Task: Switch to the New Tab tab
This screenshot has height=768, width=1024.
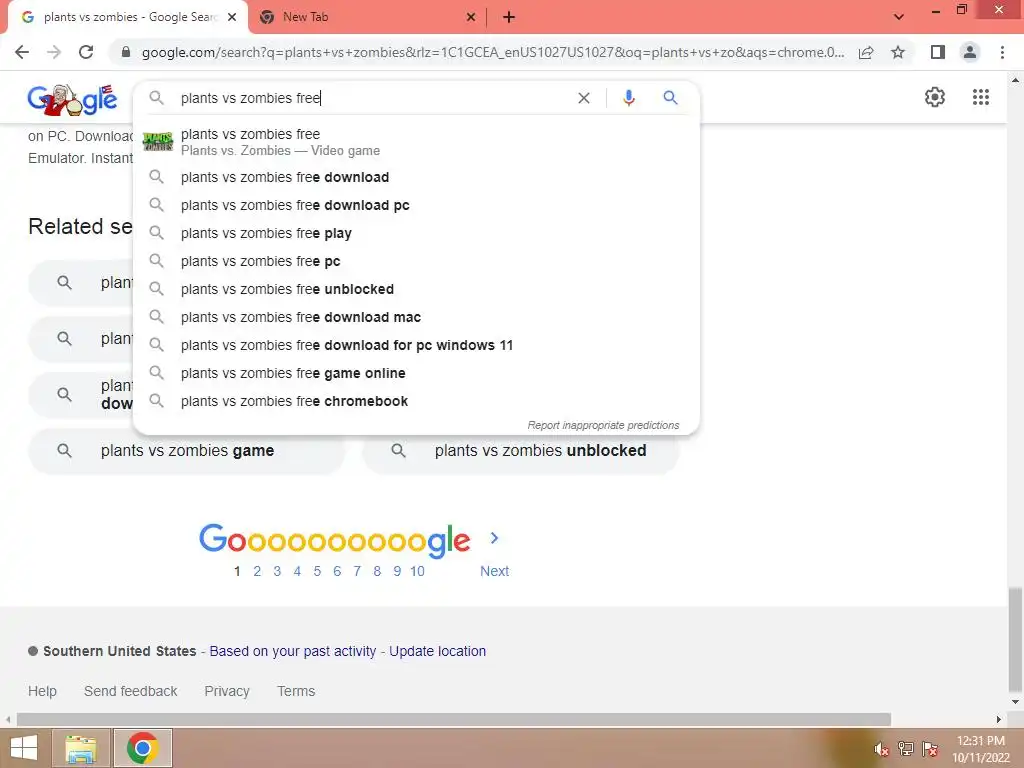Action: [367, 18]
